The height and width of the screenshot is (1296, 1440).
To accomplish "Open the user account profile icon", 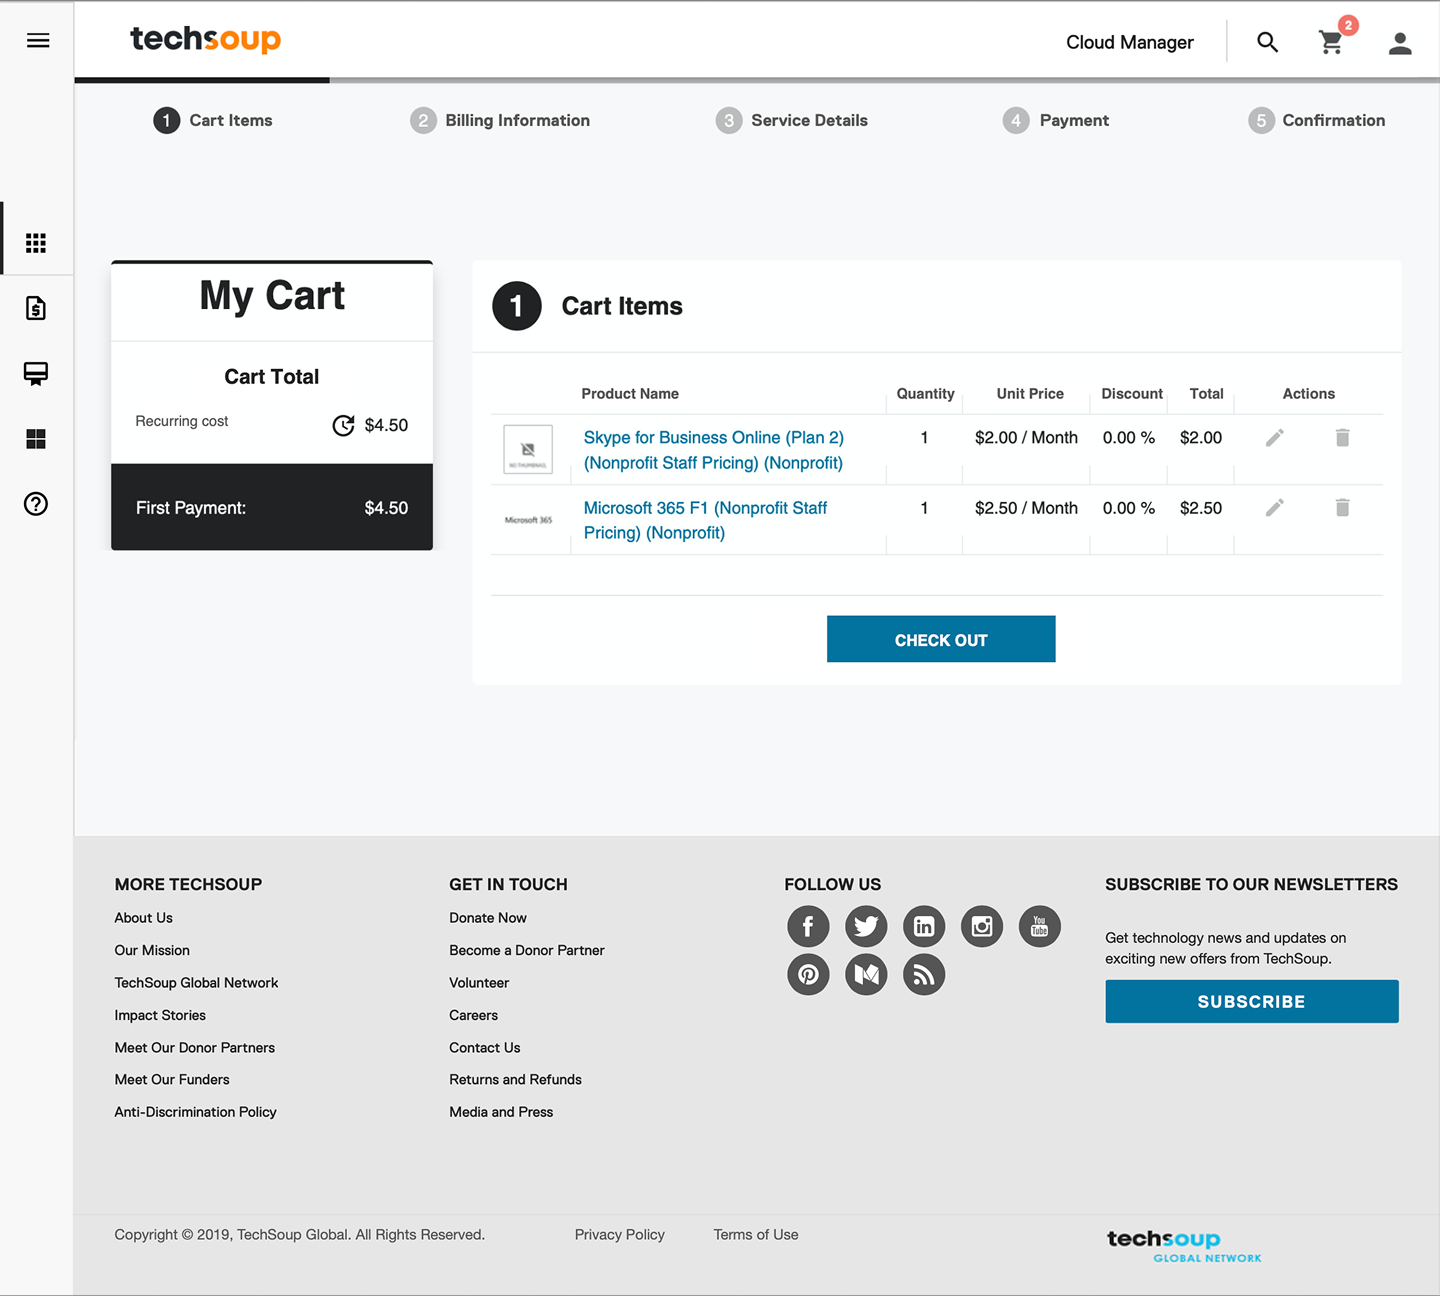I will point(1400,42).
